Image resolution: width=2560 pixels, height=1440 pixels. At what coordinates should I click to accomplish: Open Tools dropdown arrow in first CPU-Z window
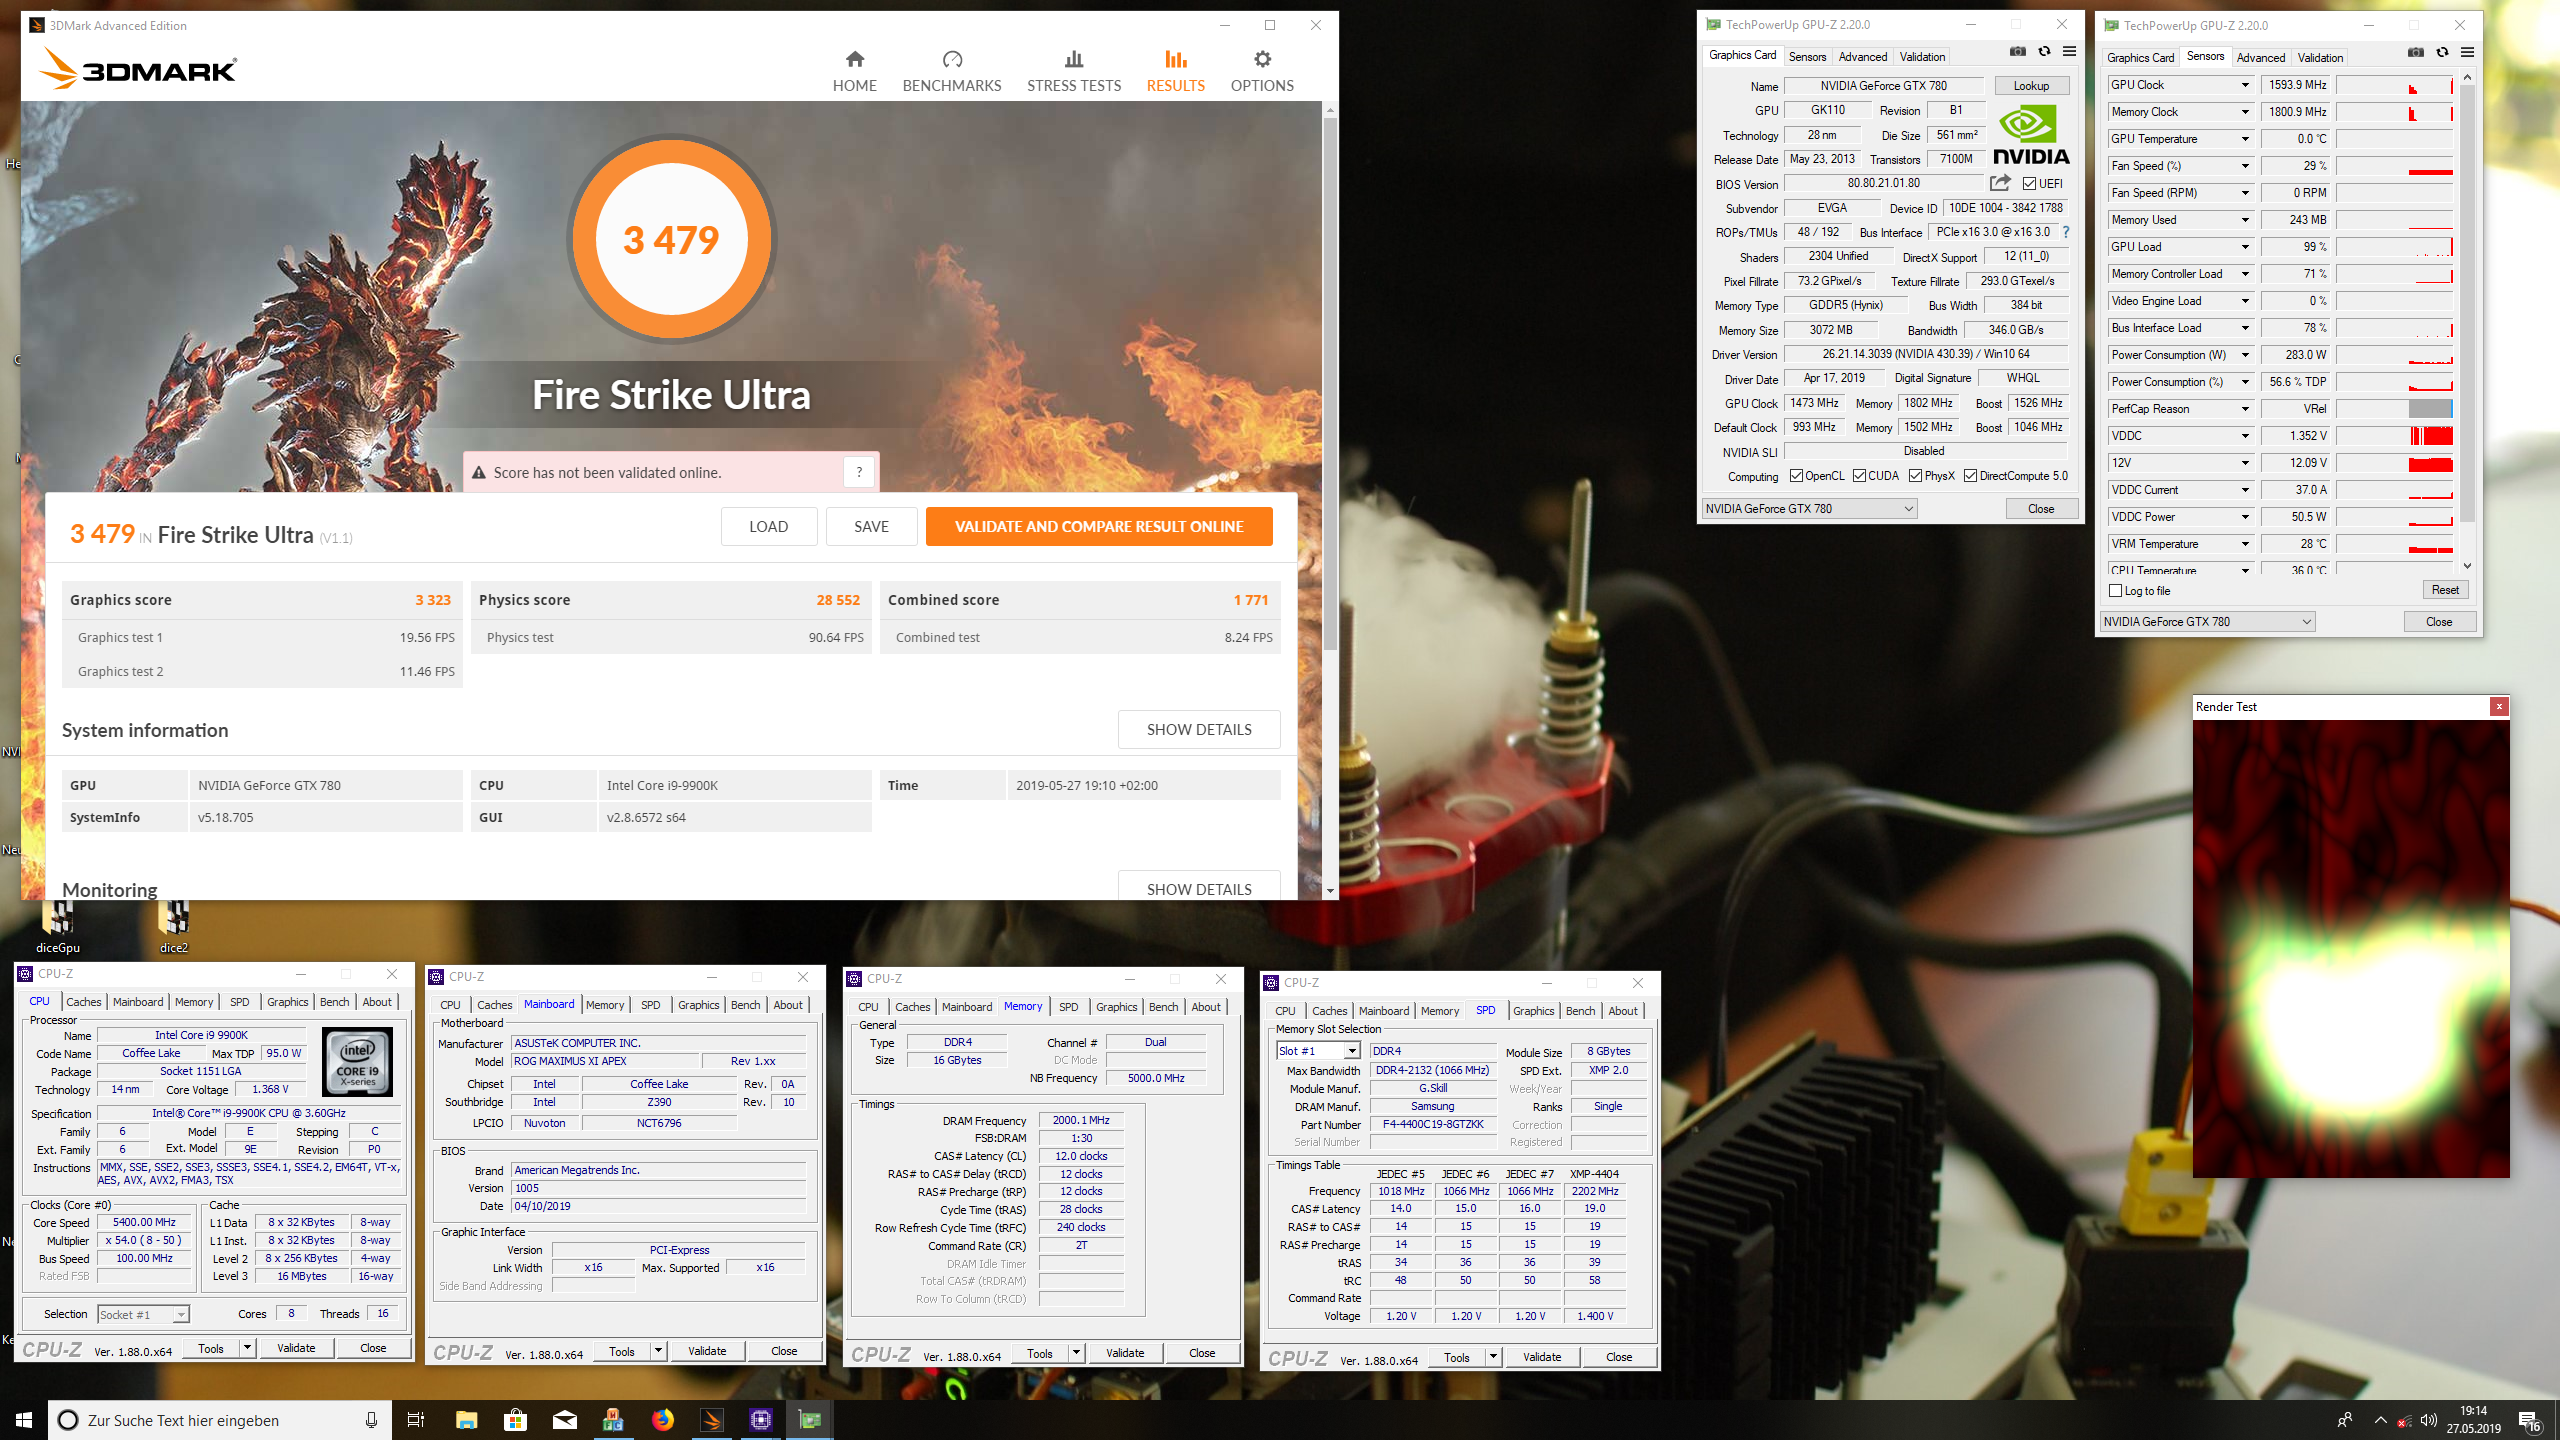(x=247, y=1348)
